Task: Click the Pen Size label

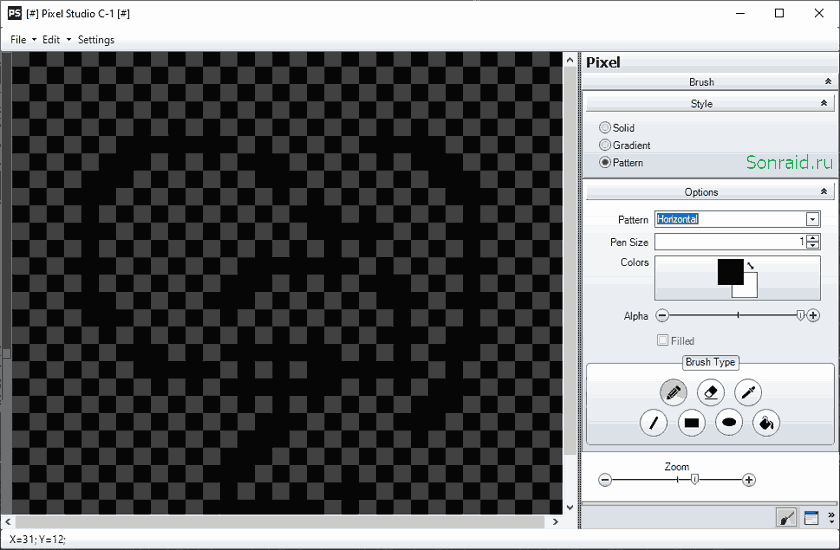Action: click(629, 242)
